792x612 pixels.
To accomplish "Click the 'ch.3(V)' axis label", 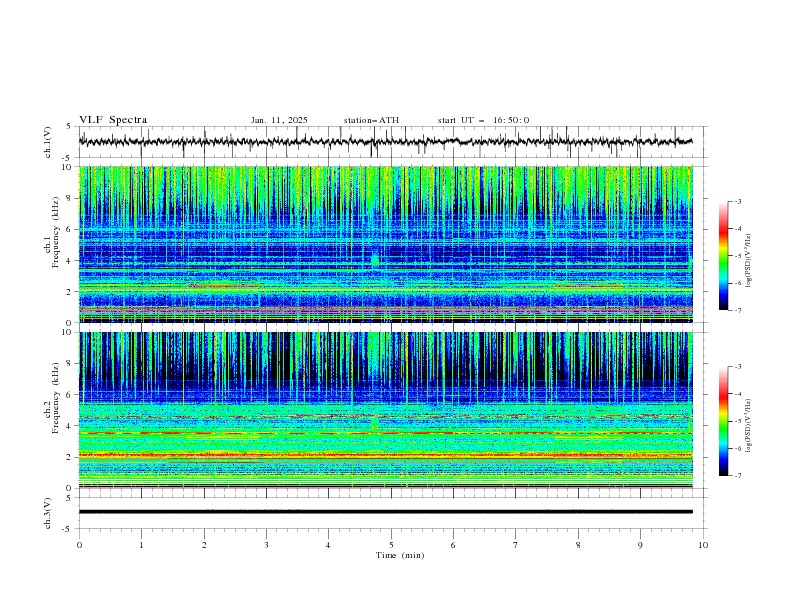I will pyautogui.click(x=48, y=513).
